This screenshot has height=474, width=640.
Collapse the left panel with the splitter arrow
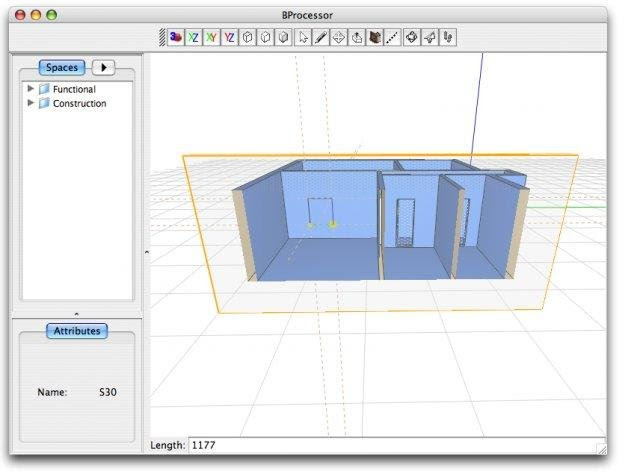pos(147,252)
